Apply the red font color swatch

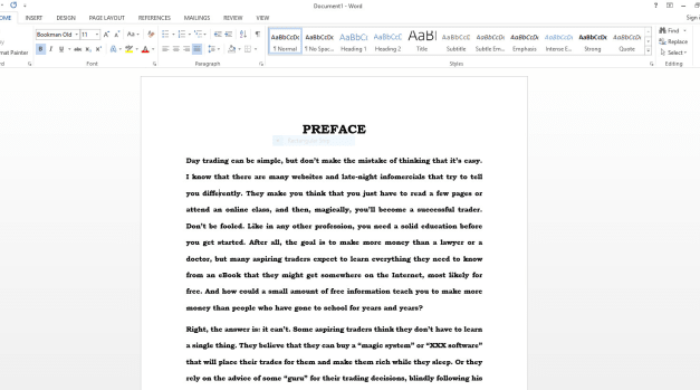click(145, 50)
